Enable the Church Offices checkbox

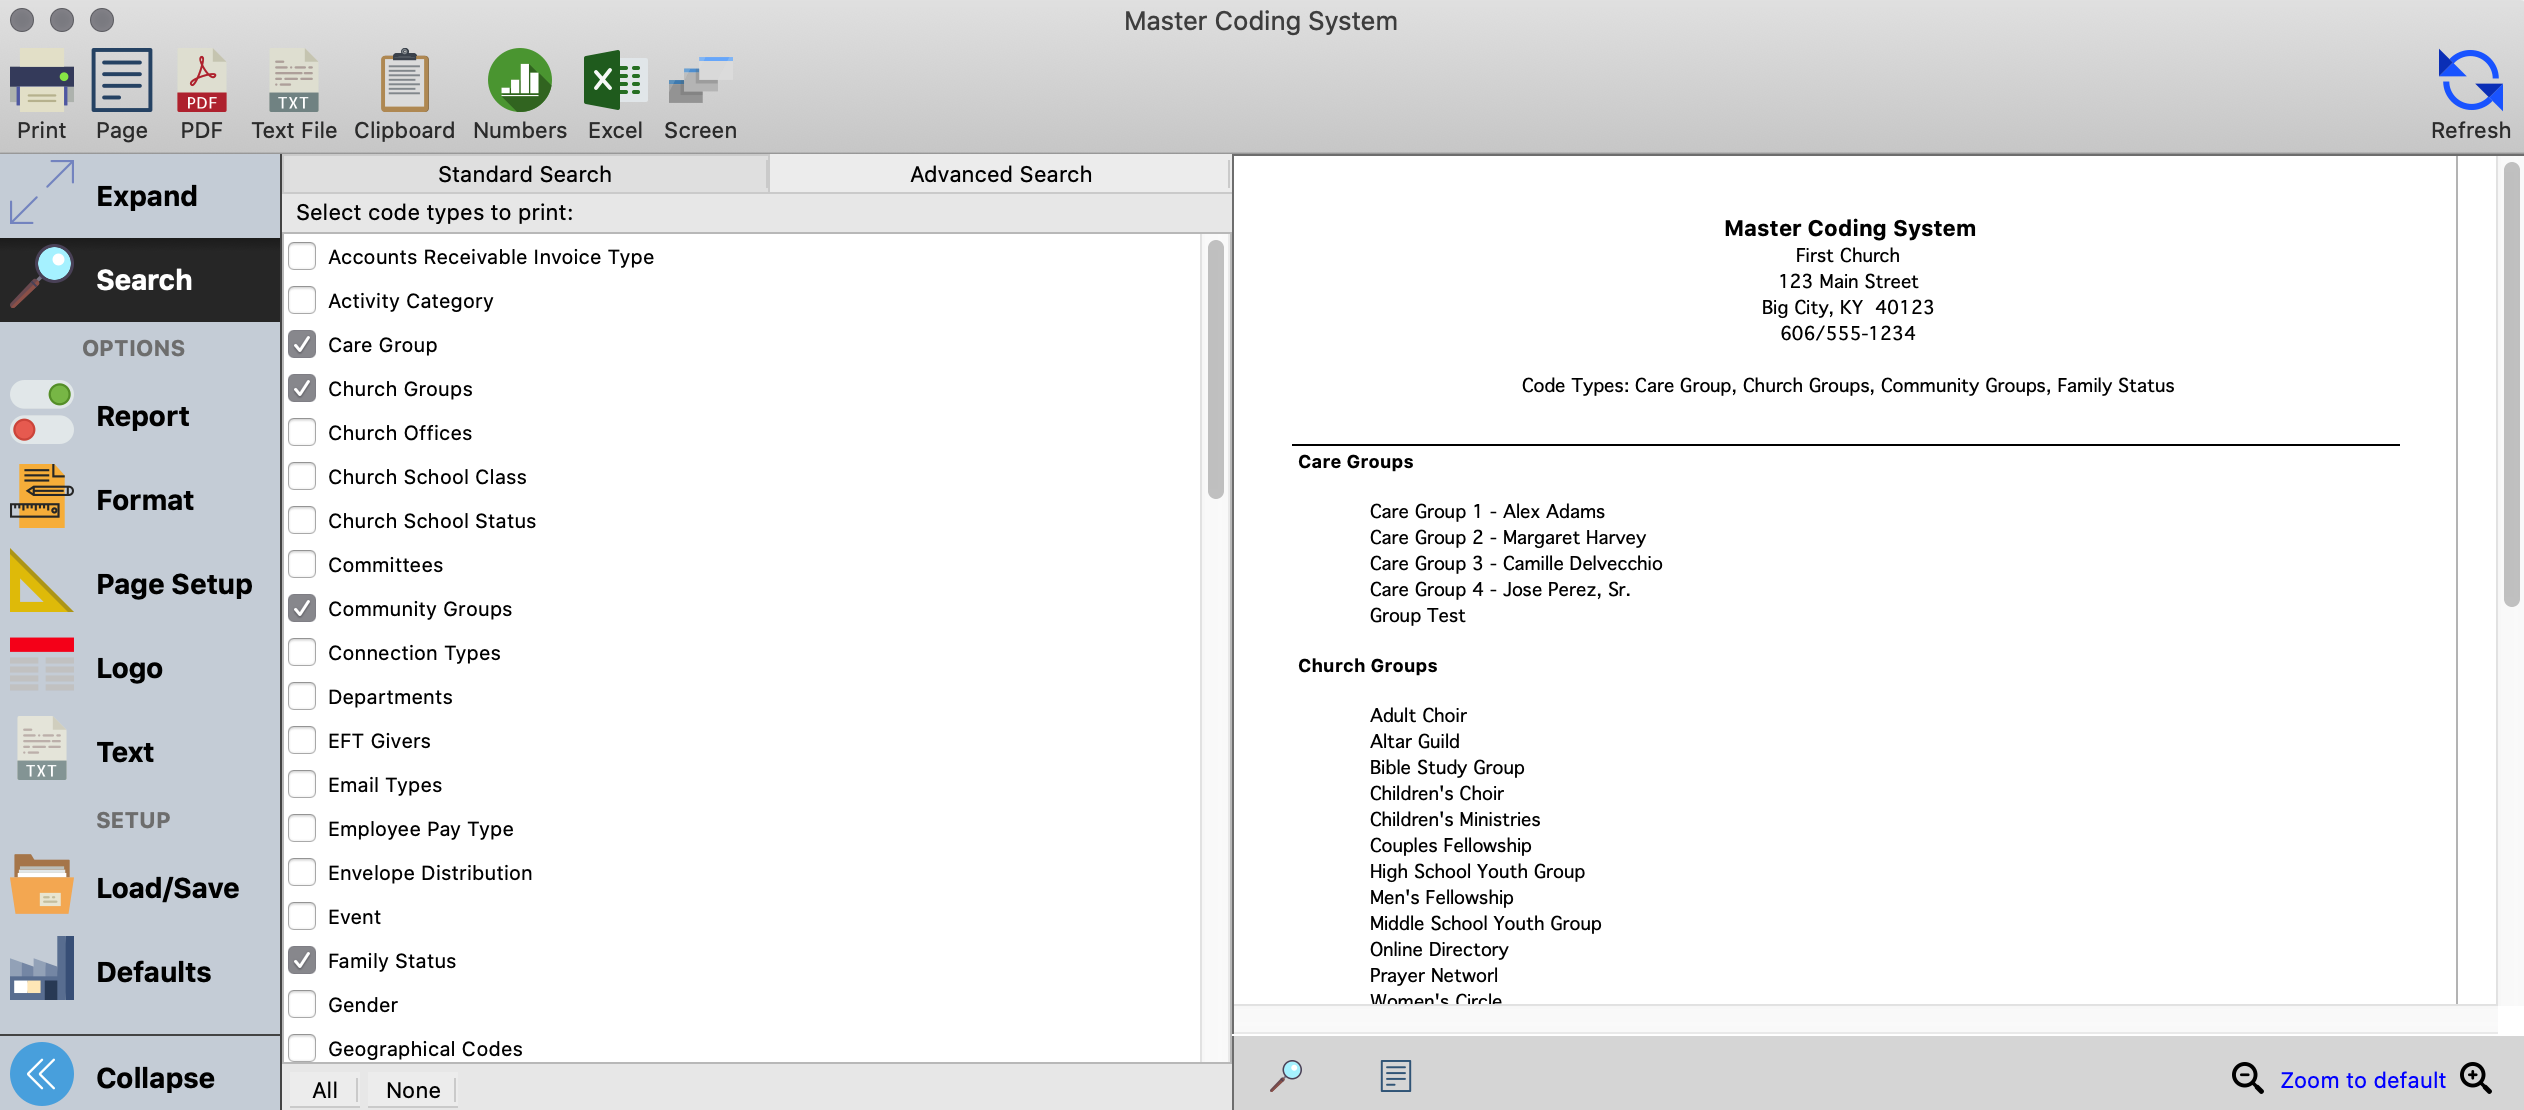click(302, 433)
